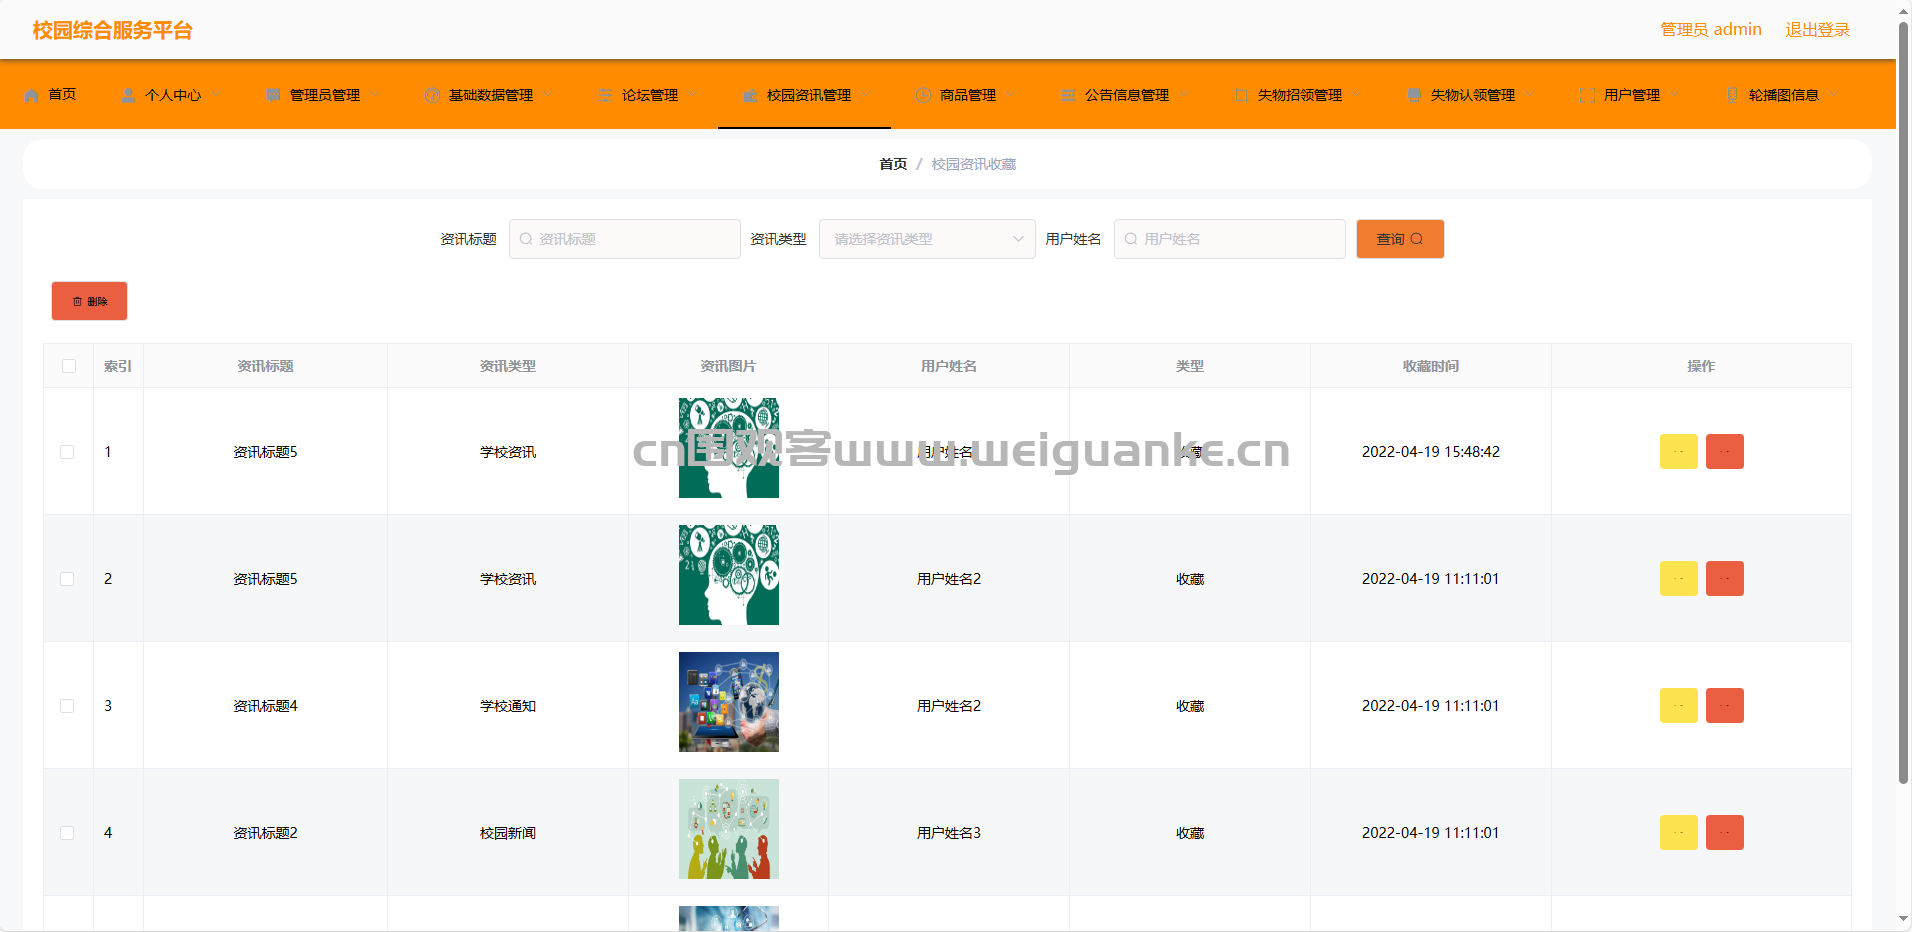1912x932 pixels.
Task: Click the red 删除 button
Action: tap(89, 301)
